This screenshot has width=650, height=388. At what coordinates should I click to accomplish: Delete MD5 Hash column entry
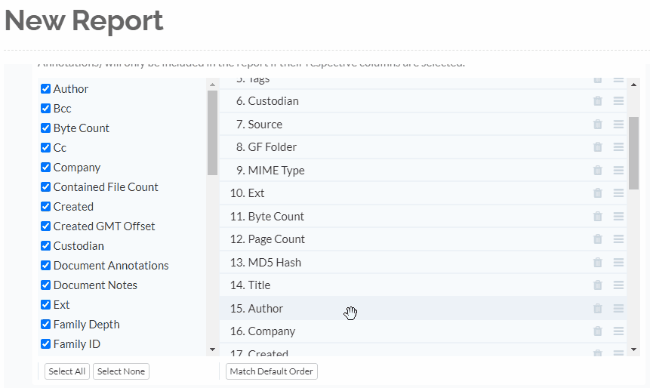coord(597,262)
